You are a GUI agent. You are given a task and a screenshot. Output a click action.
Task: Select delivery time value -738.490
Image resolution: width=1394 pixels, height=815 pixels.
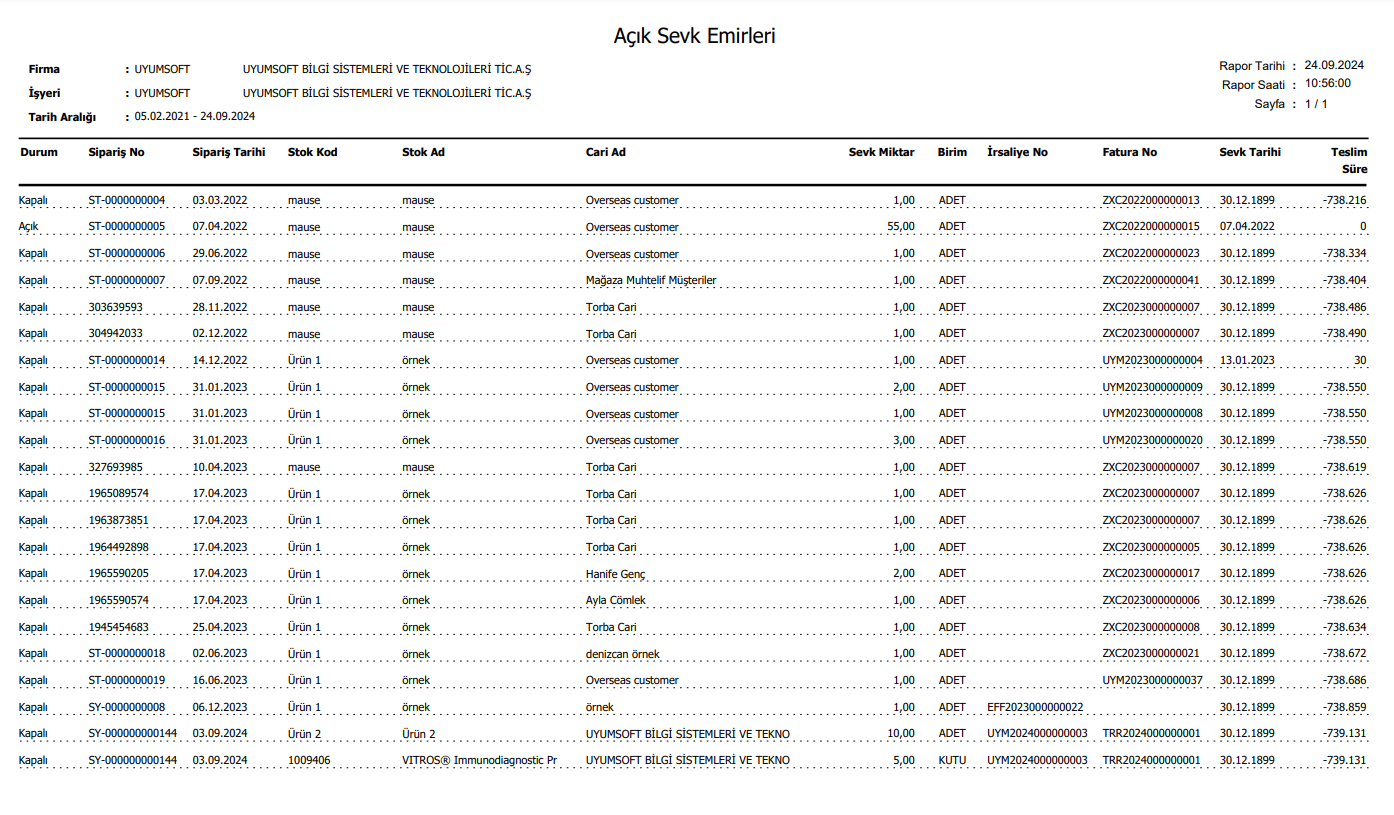coord(1344,334)
